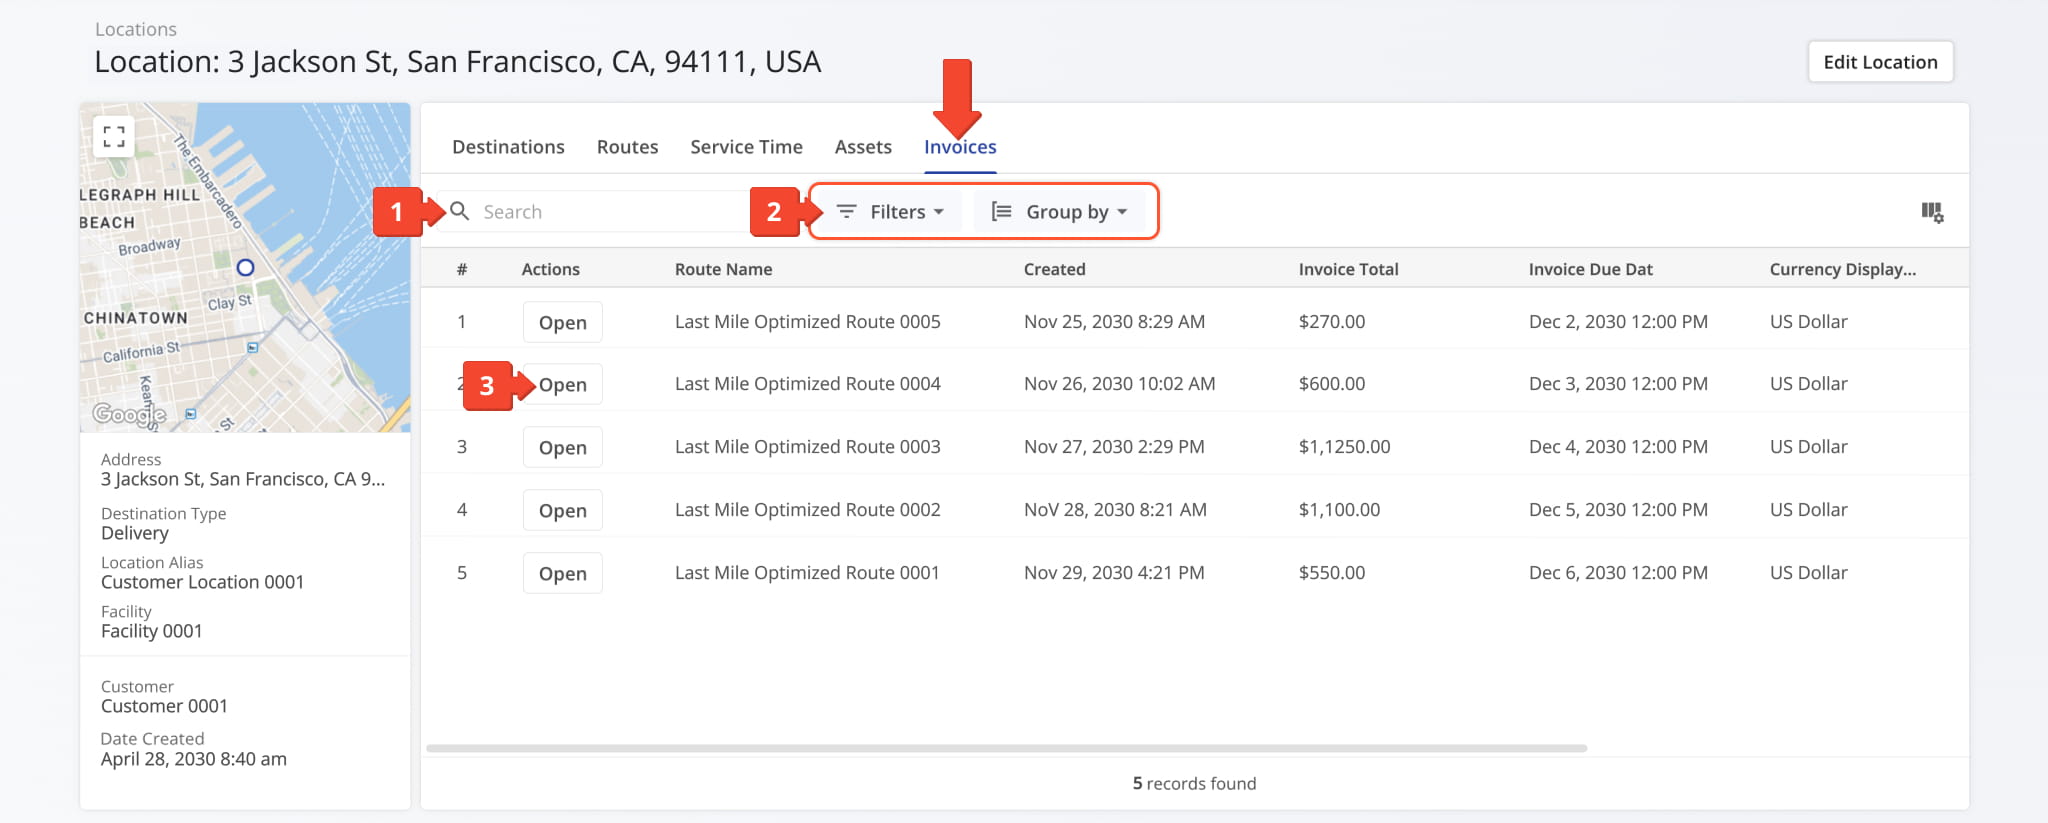Image resolution: width=2048 pixels, height=823 pixels.
Task: Click the Locations breadcrumb link
Action: (136, 29)
